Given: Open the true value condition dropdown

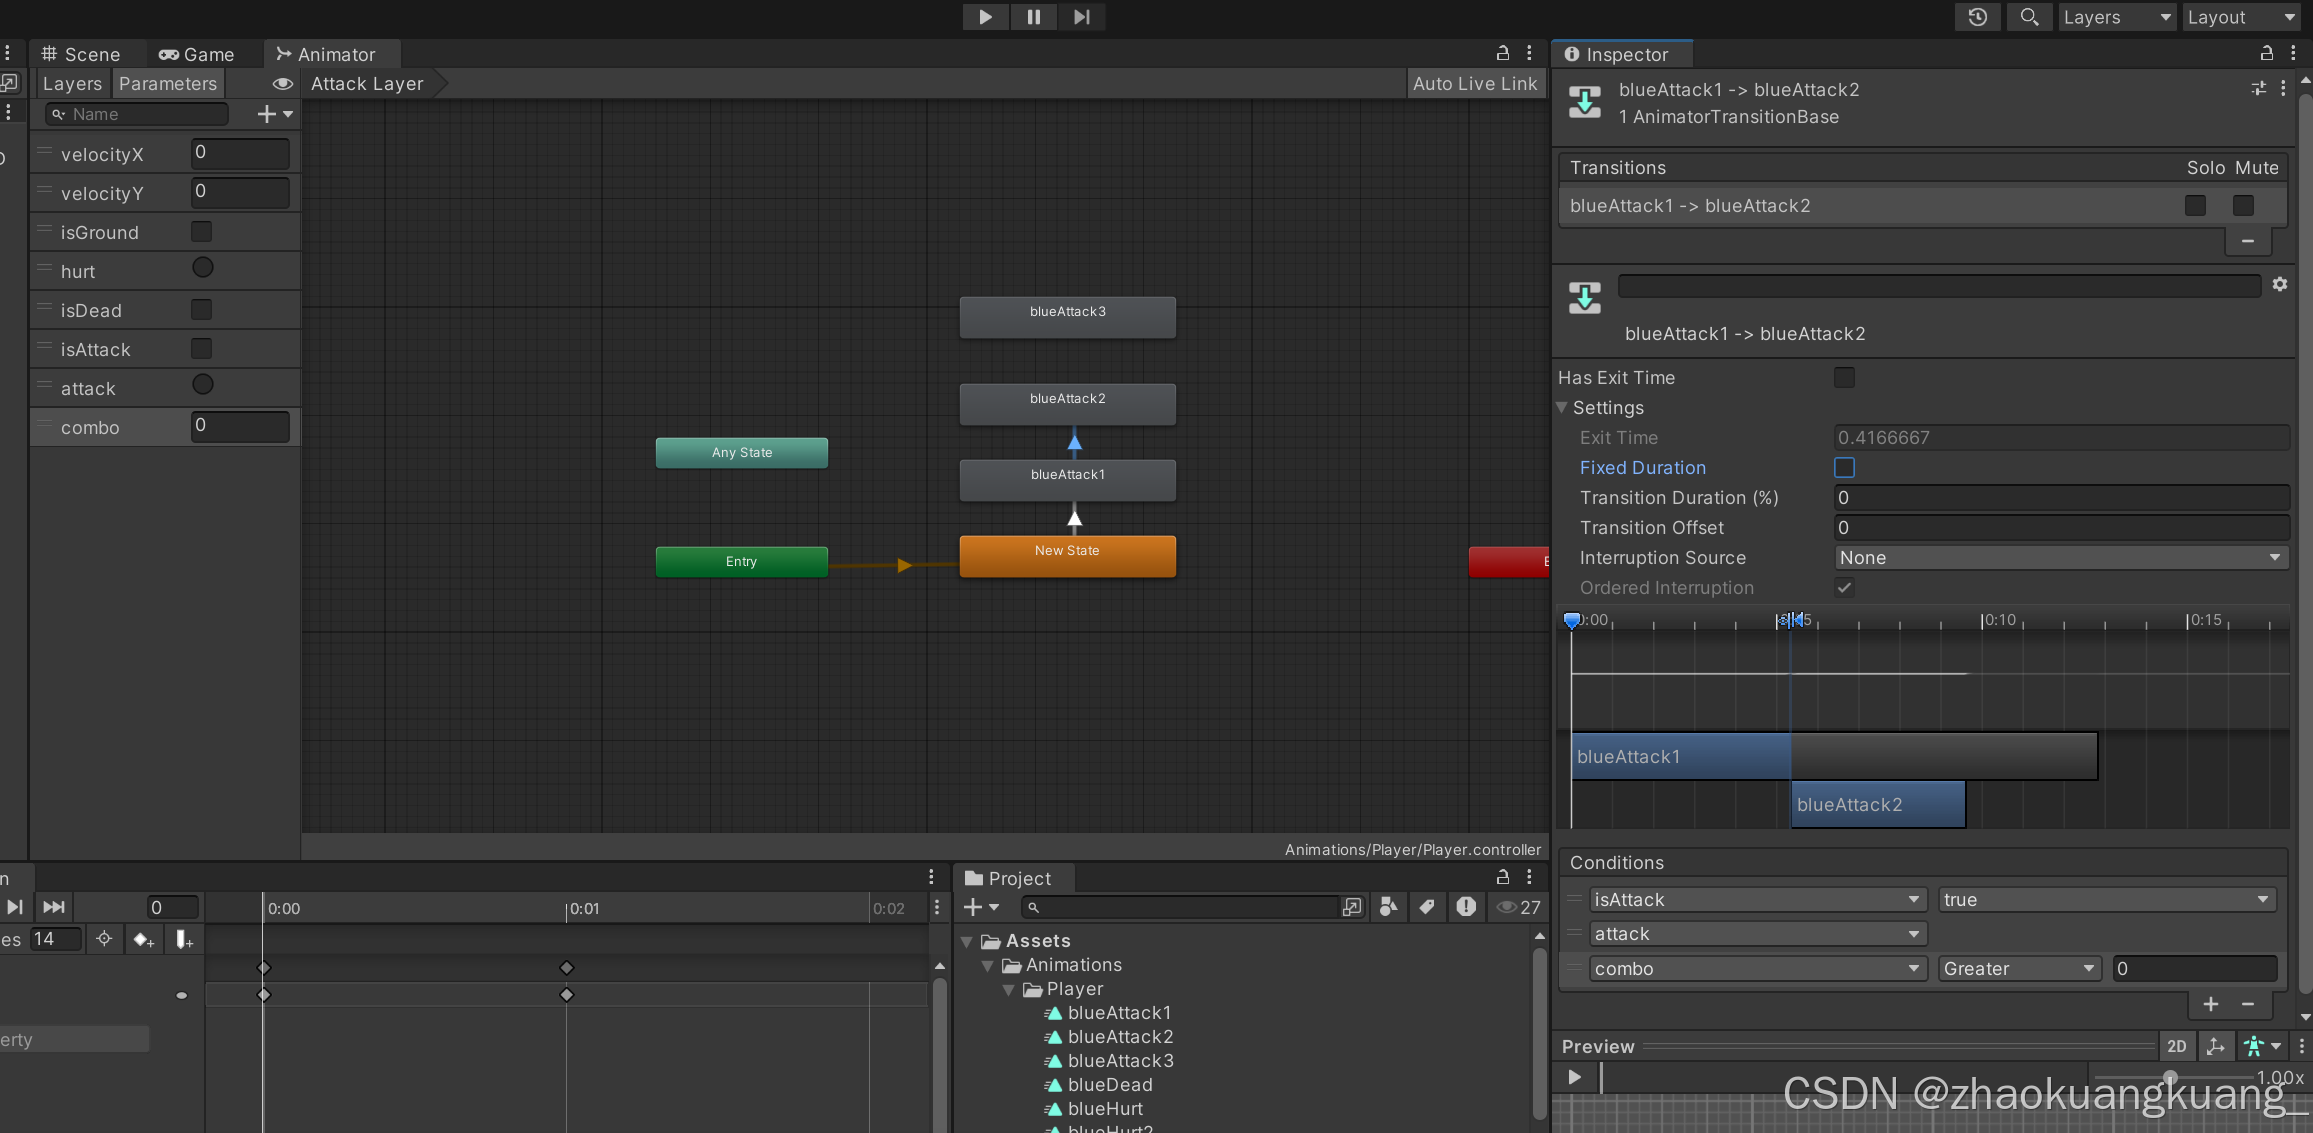Looking at the screenshot, I should 2107,900.
